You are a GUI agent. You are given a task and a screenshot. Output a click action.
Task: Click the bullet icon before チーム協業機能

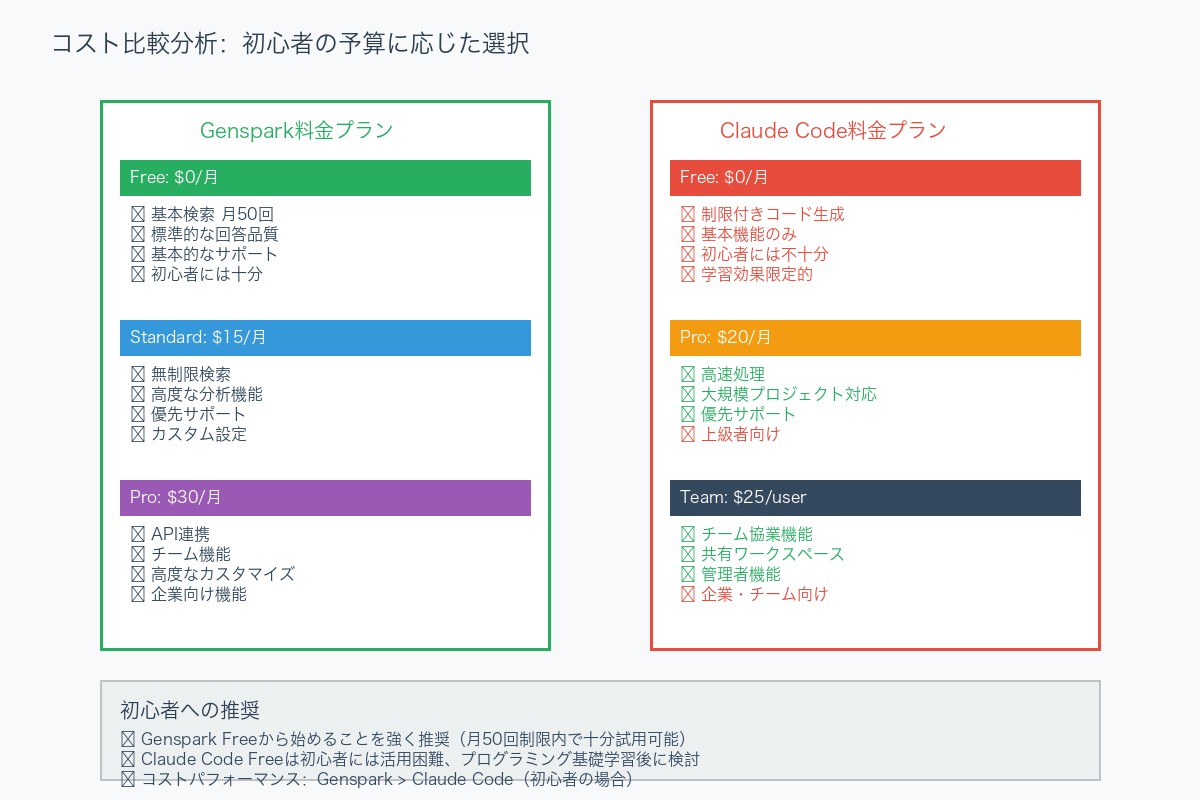688,534
